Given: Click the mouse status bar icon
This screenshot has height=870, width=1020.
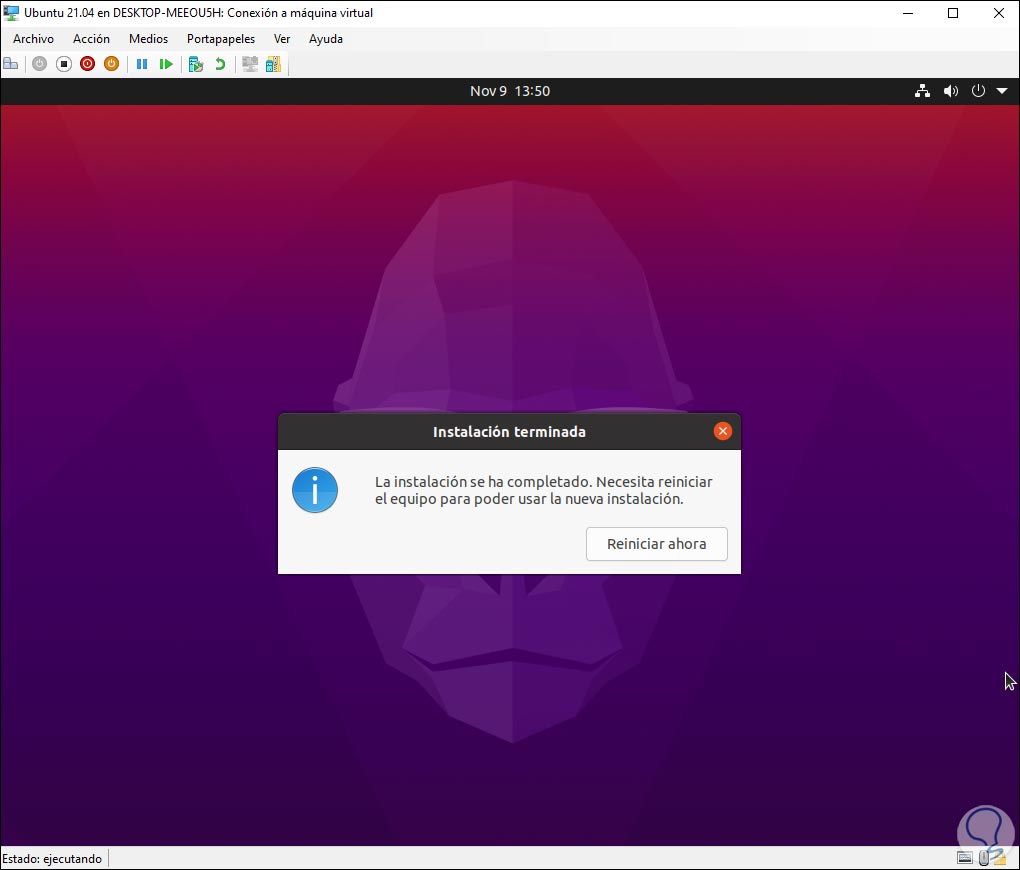Looking at the screenshot, I should coord(984,858).
